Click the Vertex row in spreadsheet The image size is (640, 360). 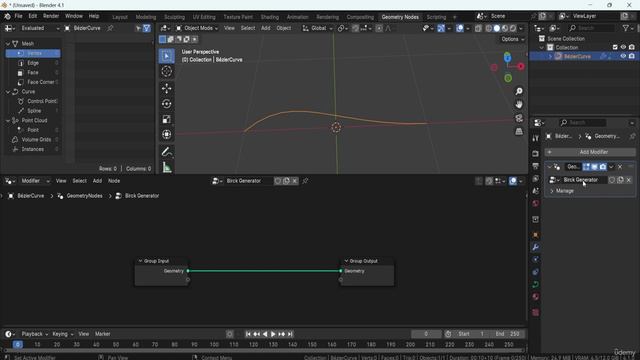(33, 53)
